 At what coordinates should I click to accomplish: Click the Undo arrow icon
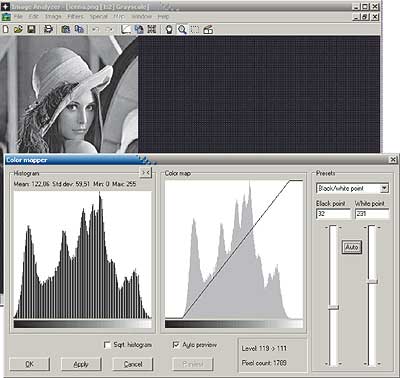pos(96,29)
